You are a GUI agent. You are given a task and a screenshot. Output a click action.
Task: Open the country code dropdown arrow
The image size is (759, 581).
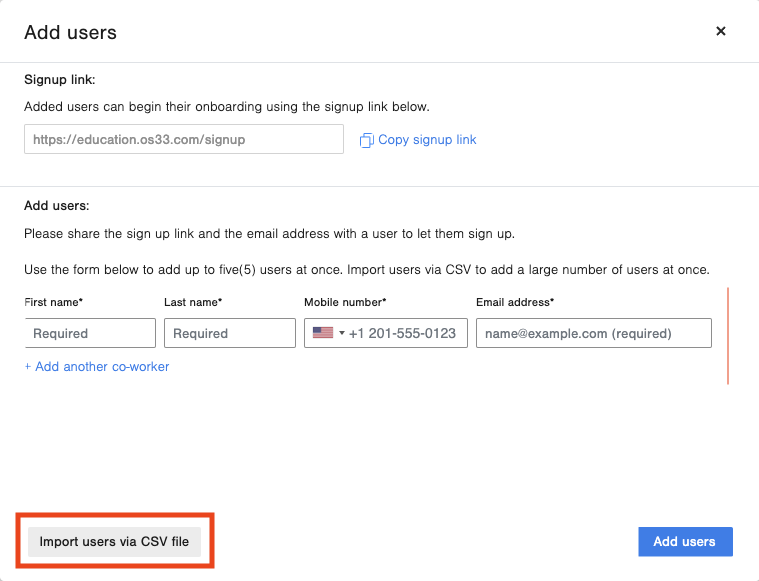click(342, 333)
